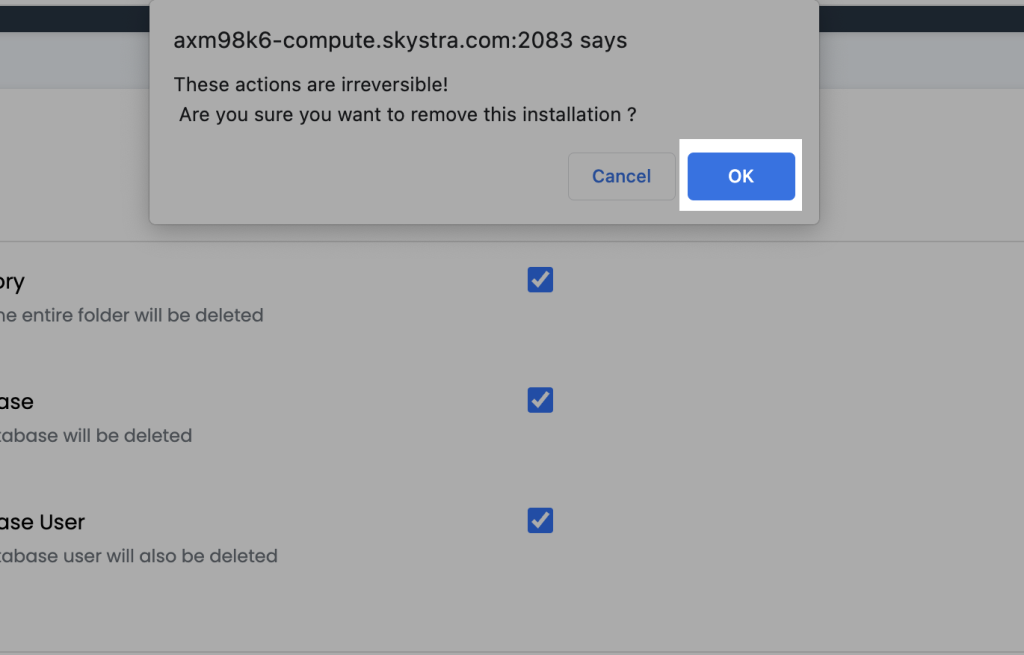Screen dimensions: 1024x655
Task: Click the 'database will be deleted' description
Action: (97, 436)
